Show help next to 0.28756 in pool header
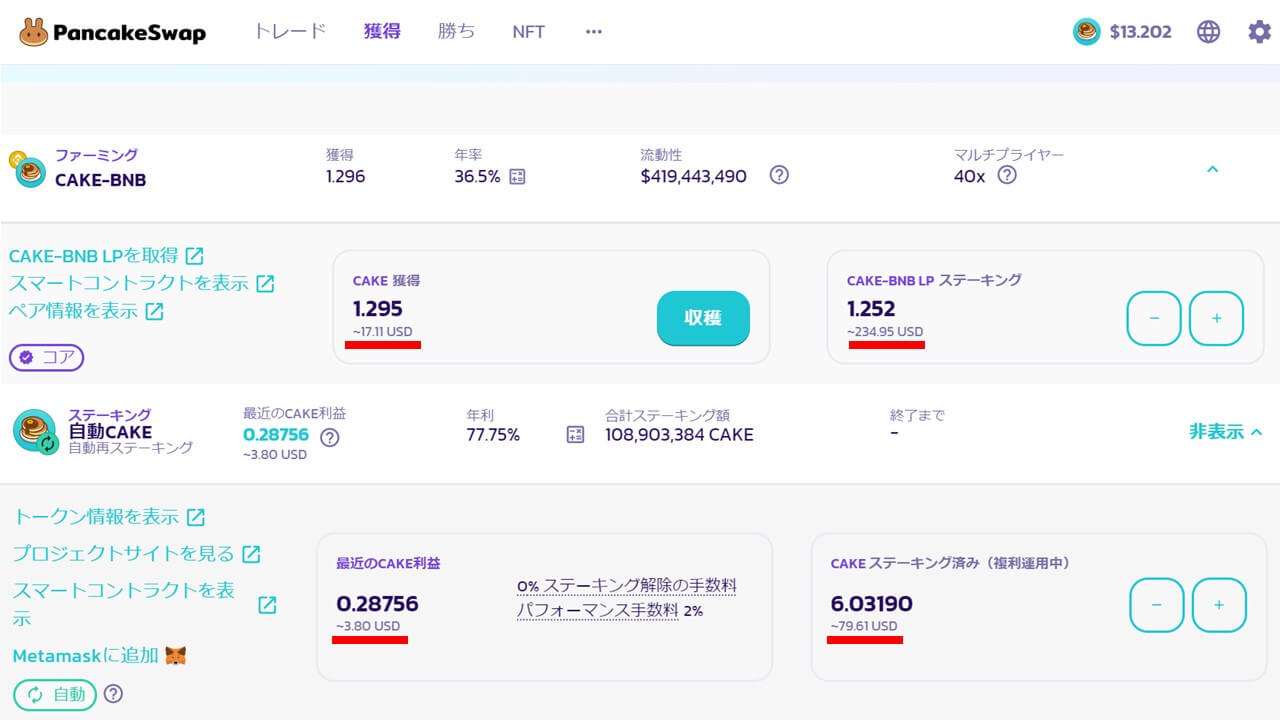 tap(329, 437)
